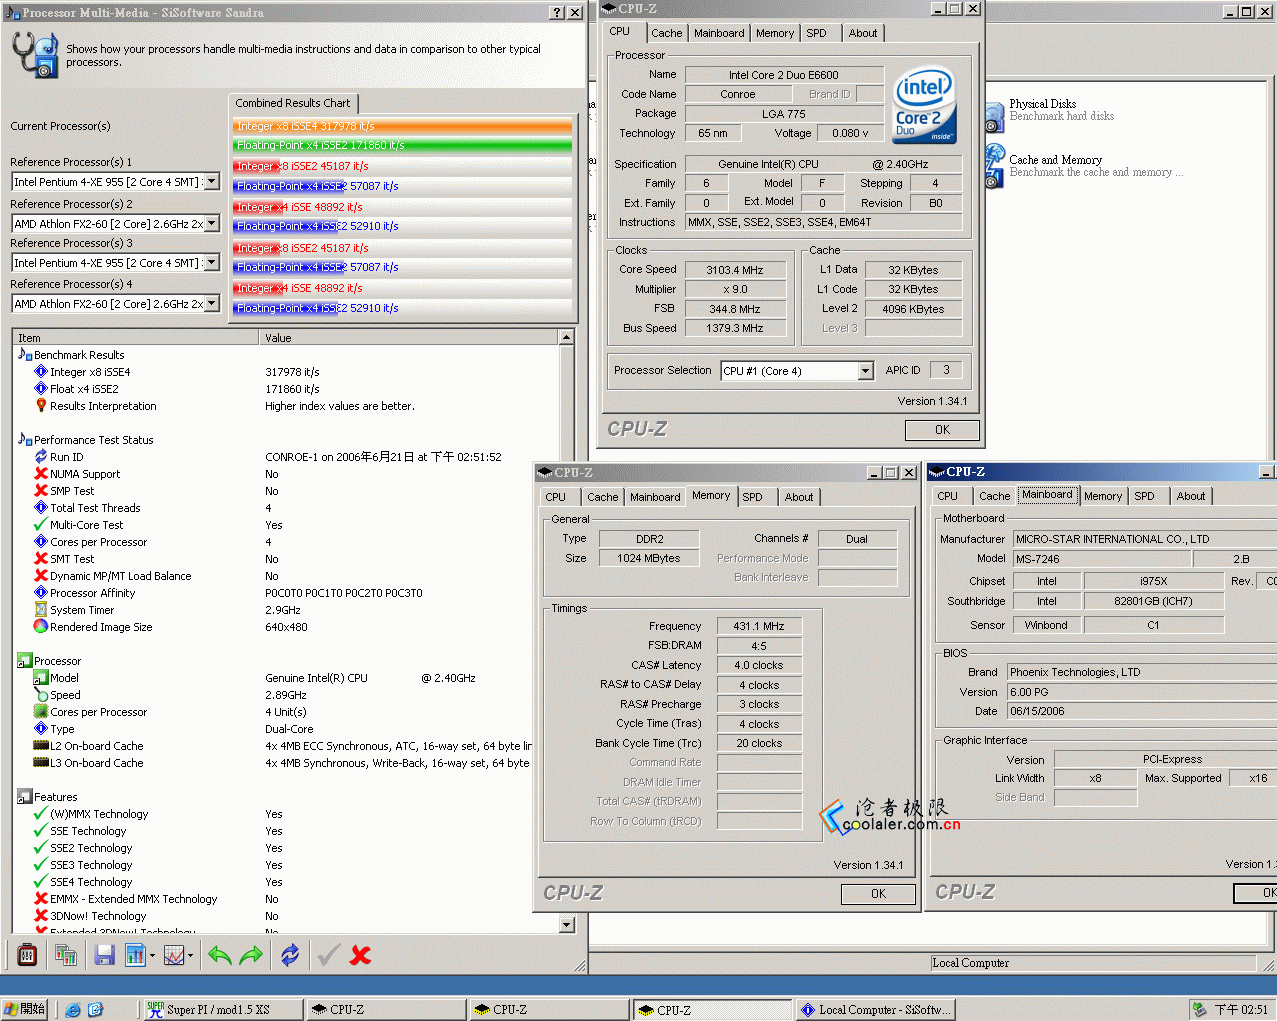Click the chip icon beside L2 On-board Cache
Image resolution: width=1277 pixels, height=1021 pixels.
click(x=41, y=746)
